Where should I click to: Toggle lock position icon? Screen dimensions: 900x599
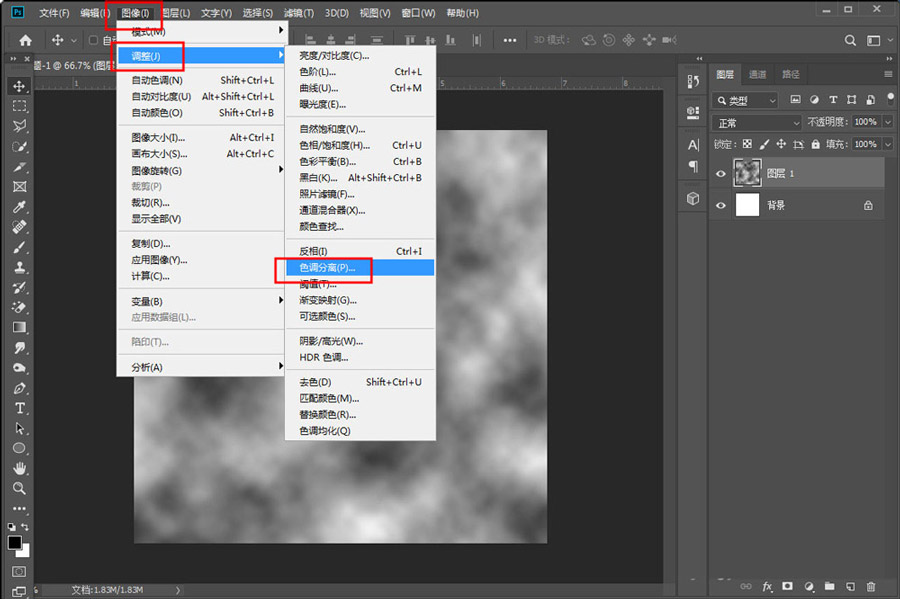click(x=781, y=144)
